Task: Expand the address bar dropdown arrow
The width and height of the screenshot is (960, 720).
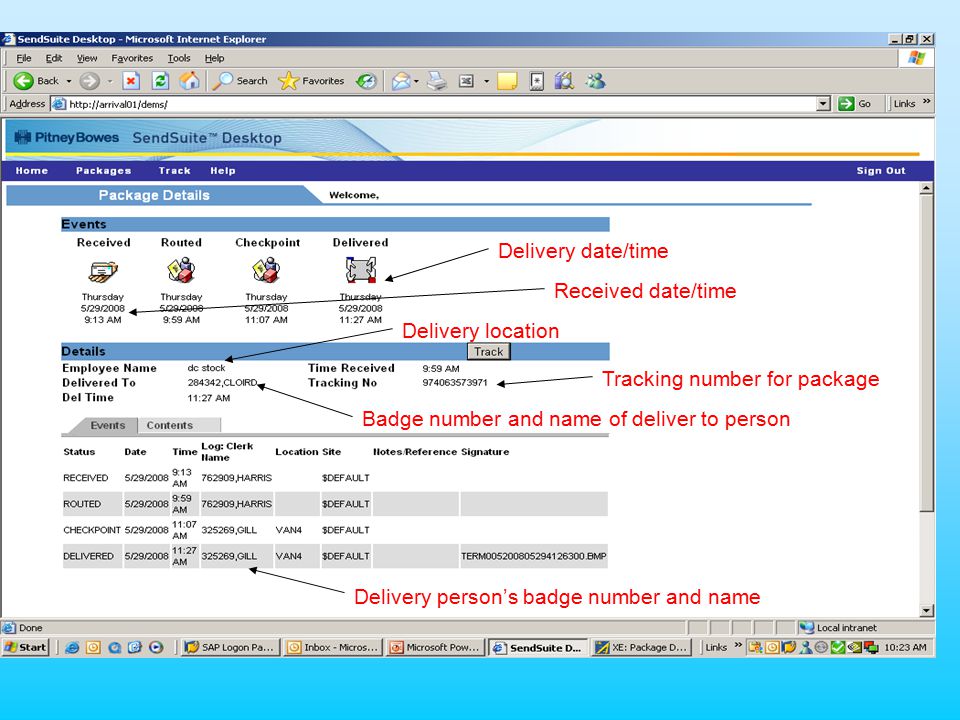Action: 823,104
